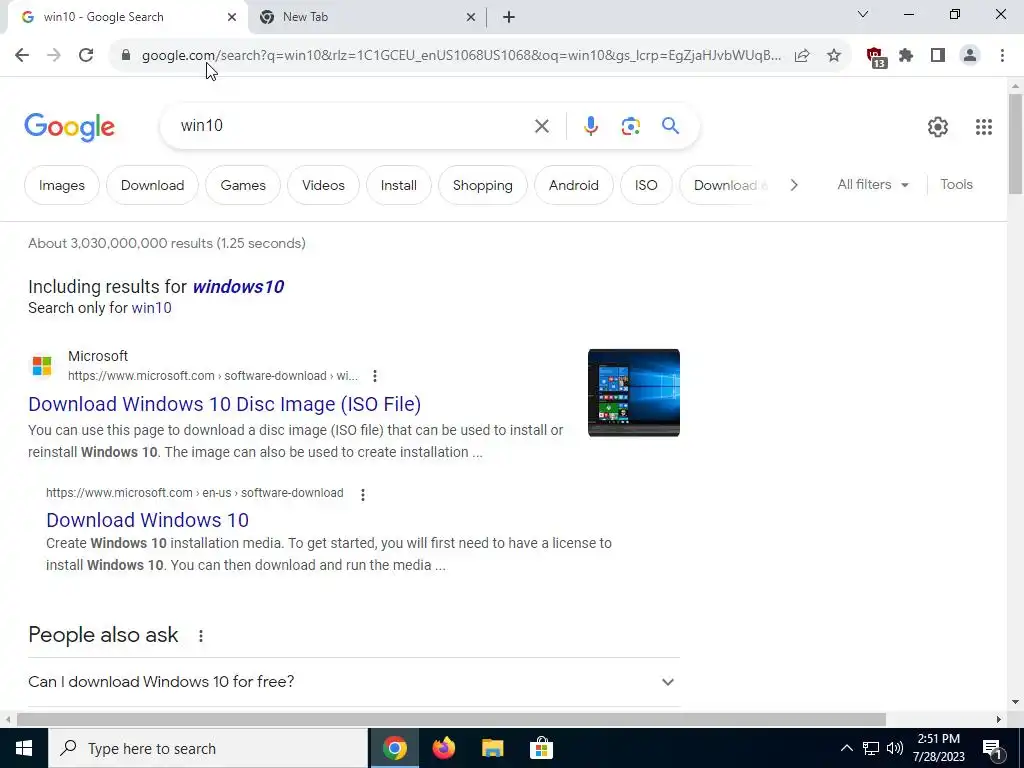The width and height of the screenshot is (1024, 768).
Task: Open the People also ask options menu
Action: (200, 635)
